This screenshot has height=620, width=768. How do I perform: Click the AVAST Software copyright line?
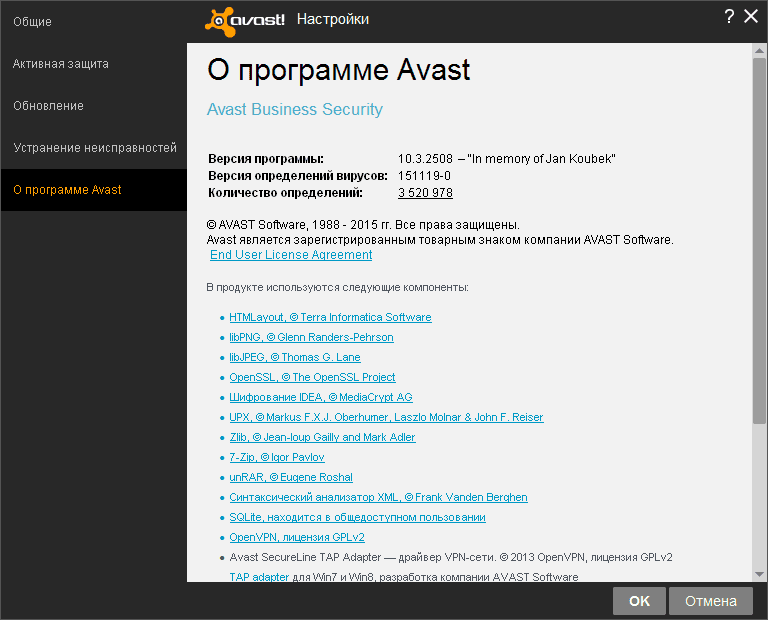click(x=363, y=225)
